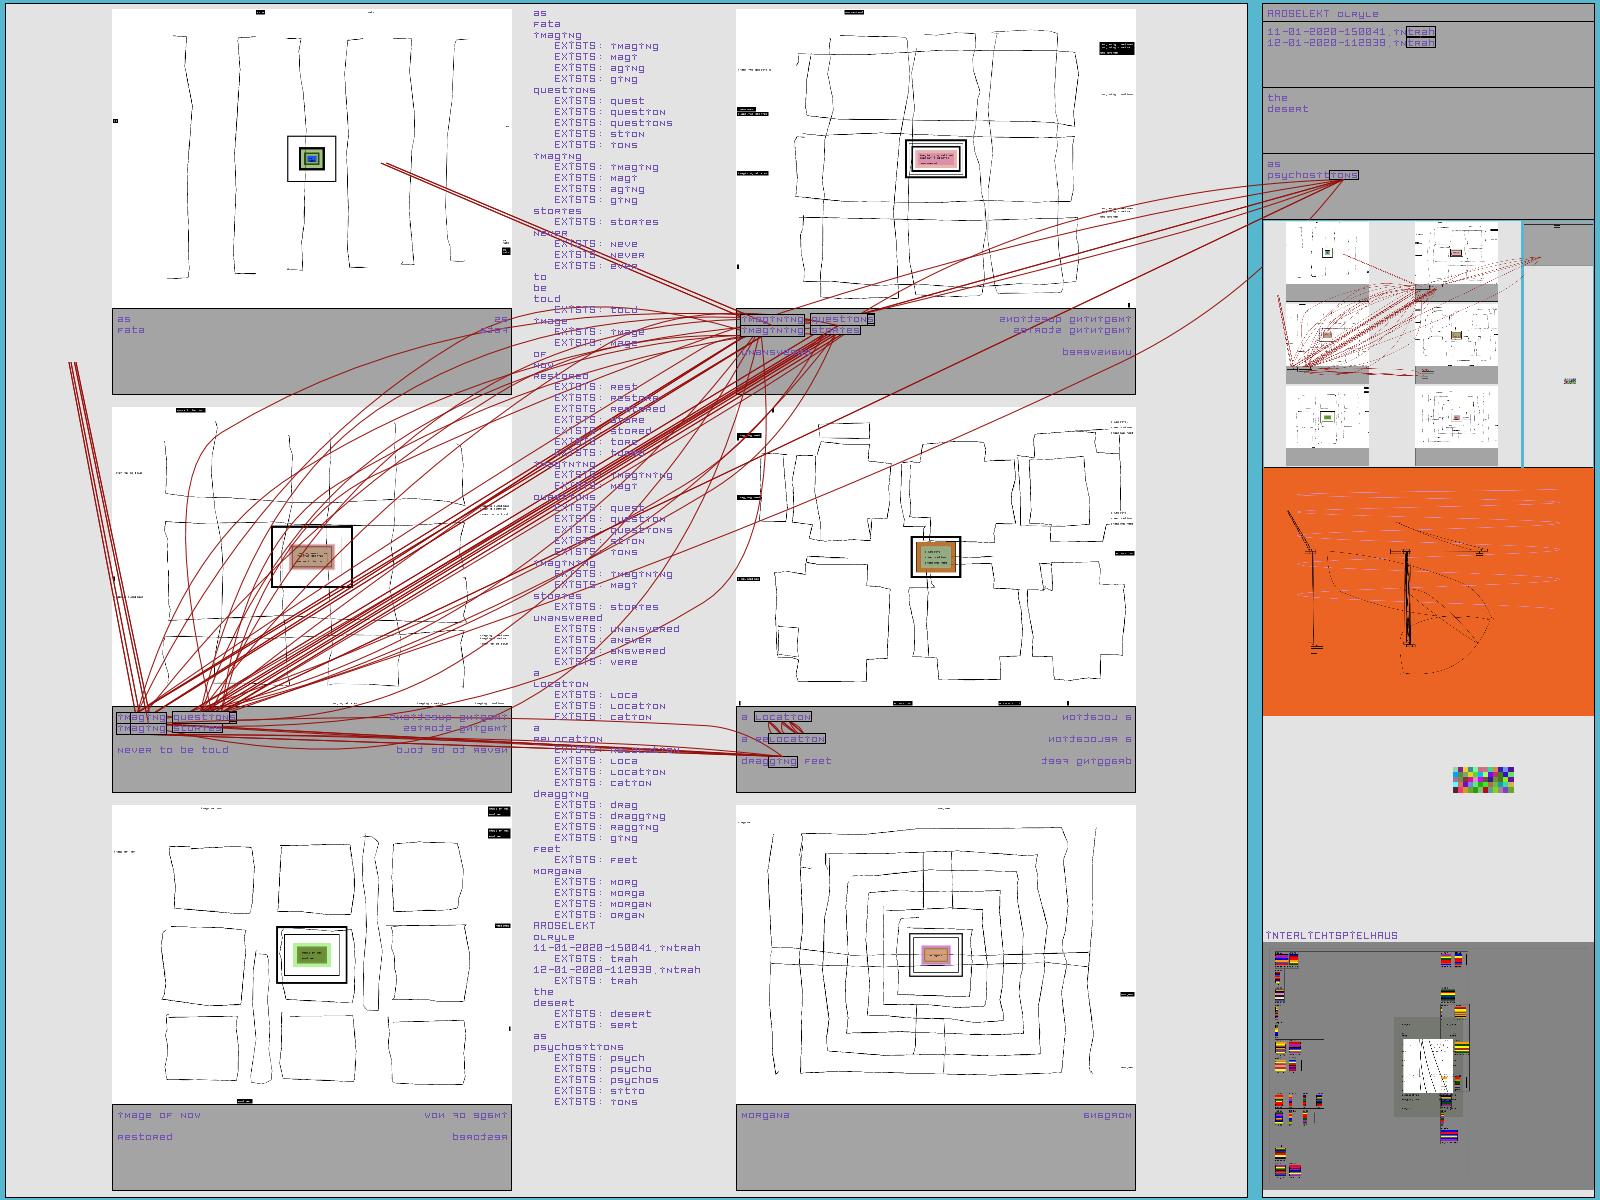Click the orange drawing preview panel
Viewport: 1600px width, 1200px height.
[1428, 592]
